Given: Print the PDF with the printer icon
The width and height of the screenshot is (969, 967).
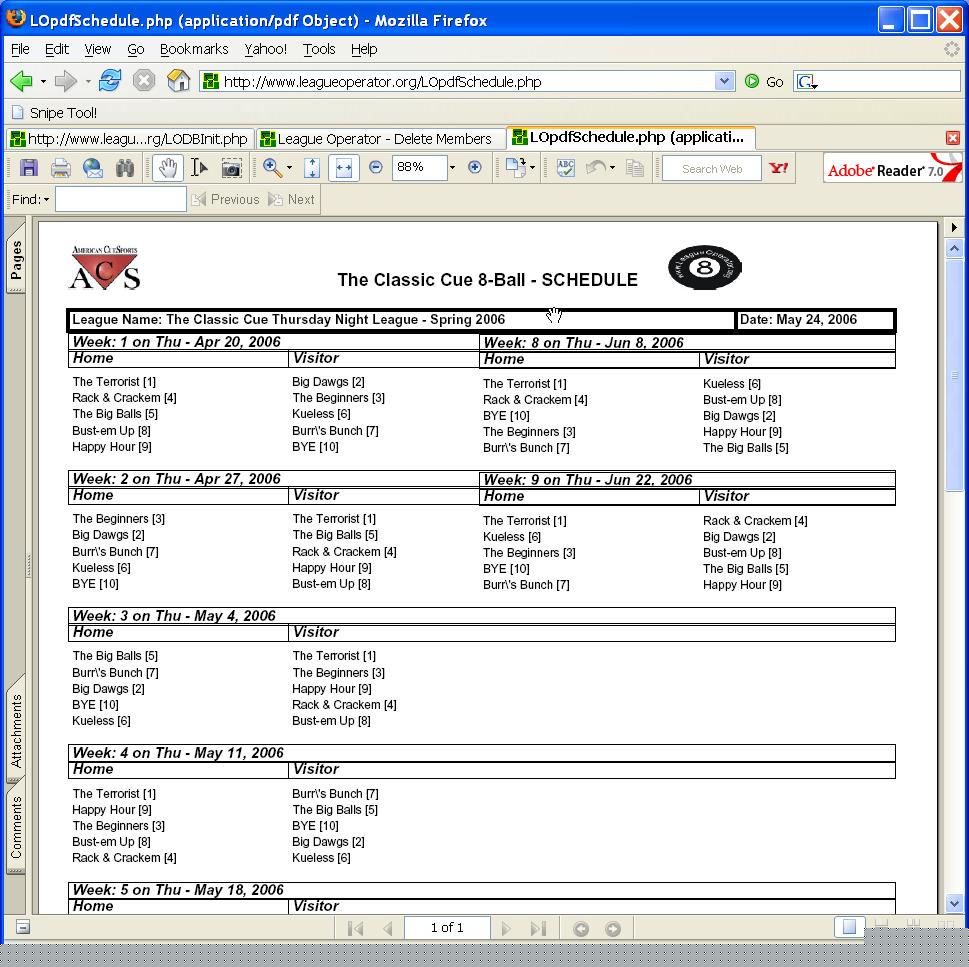Looking at the screenshot, I should pyautogui.click(x=60, y=168).
